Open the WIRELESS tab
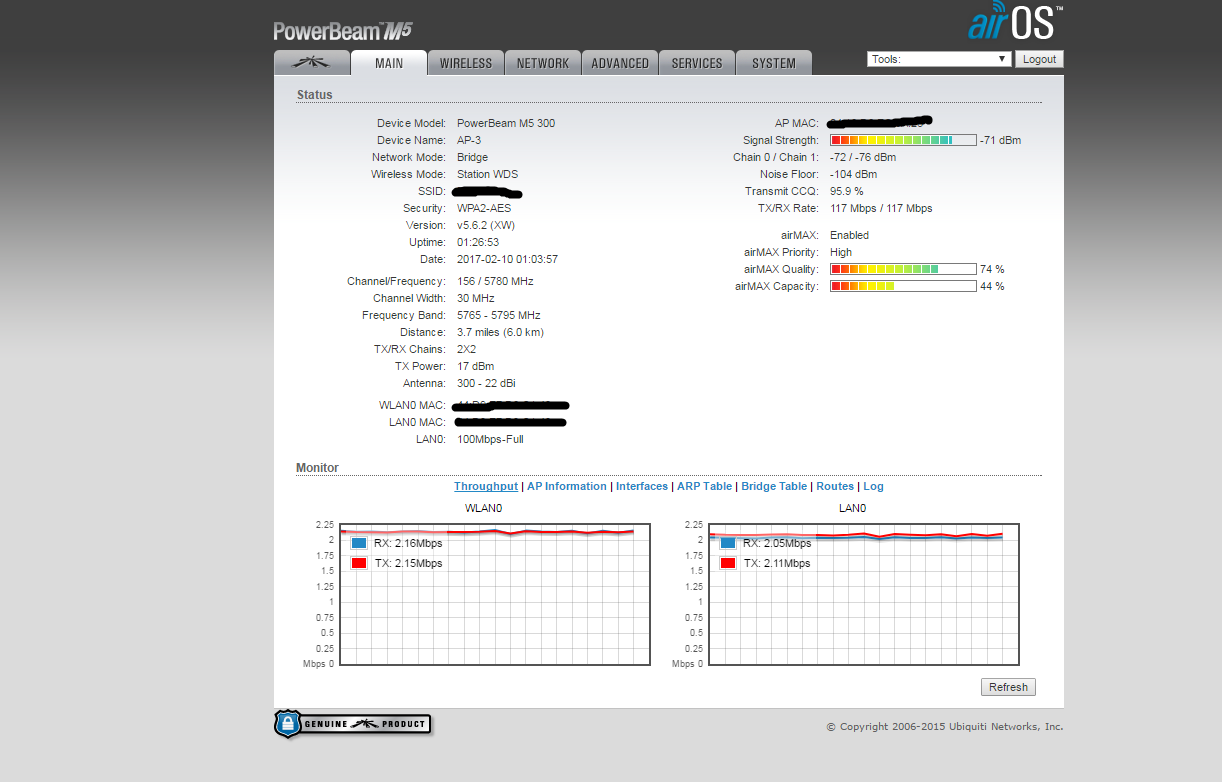Viewport: 1222px width, 782px height. coord(466,63)
